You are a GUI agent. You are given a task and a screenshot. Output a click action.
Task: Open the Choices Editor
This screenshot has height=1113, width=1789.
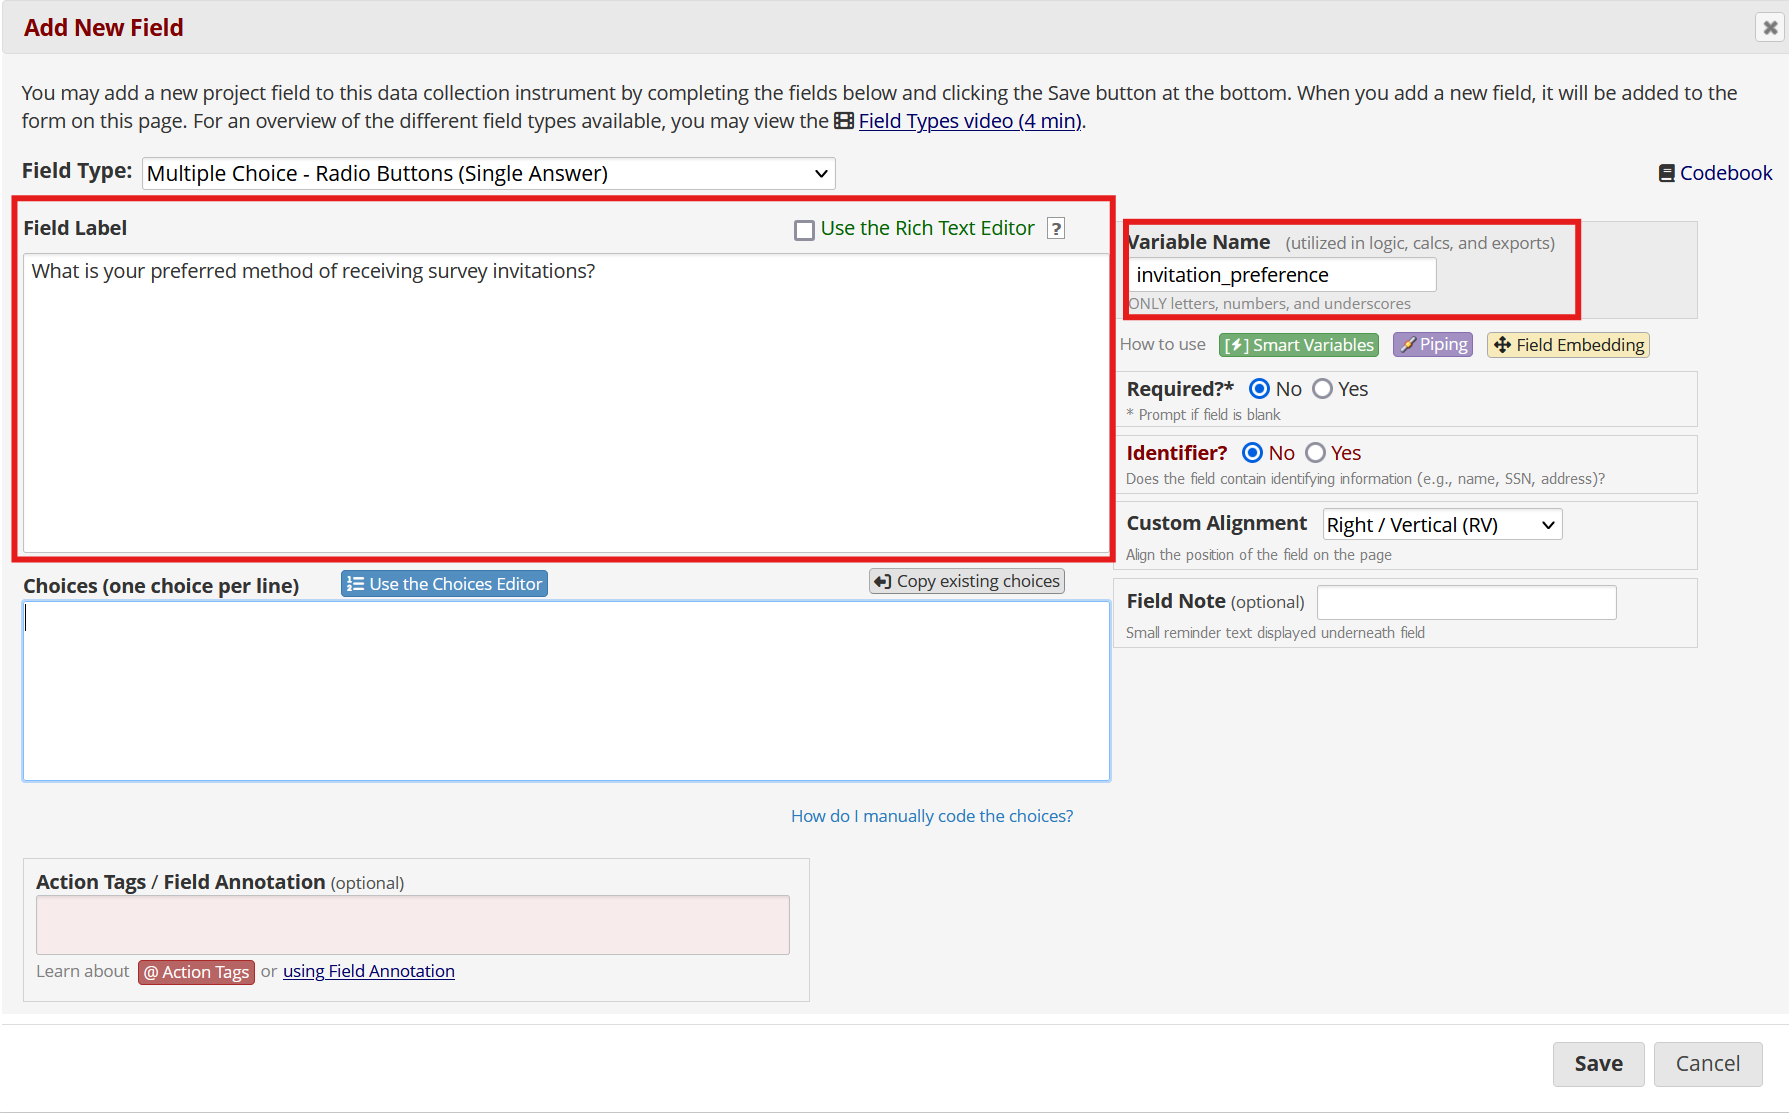444,584
